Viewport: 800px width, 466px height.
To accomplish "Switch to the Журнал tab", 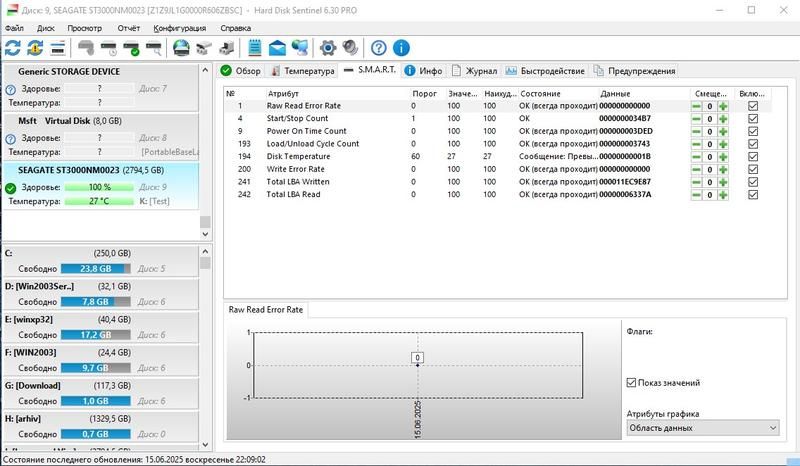I will (x=474, y=71).
